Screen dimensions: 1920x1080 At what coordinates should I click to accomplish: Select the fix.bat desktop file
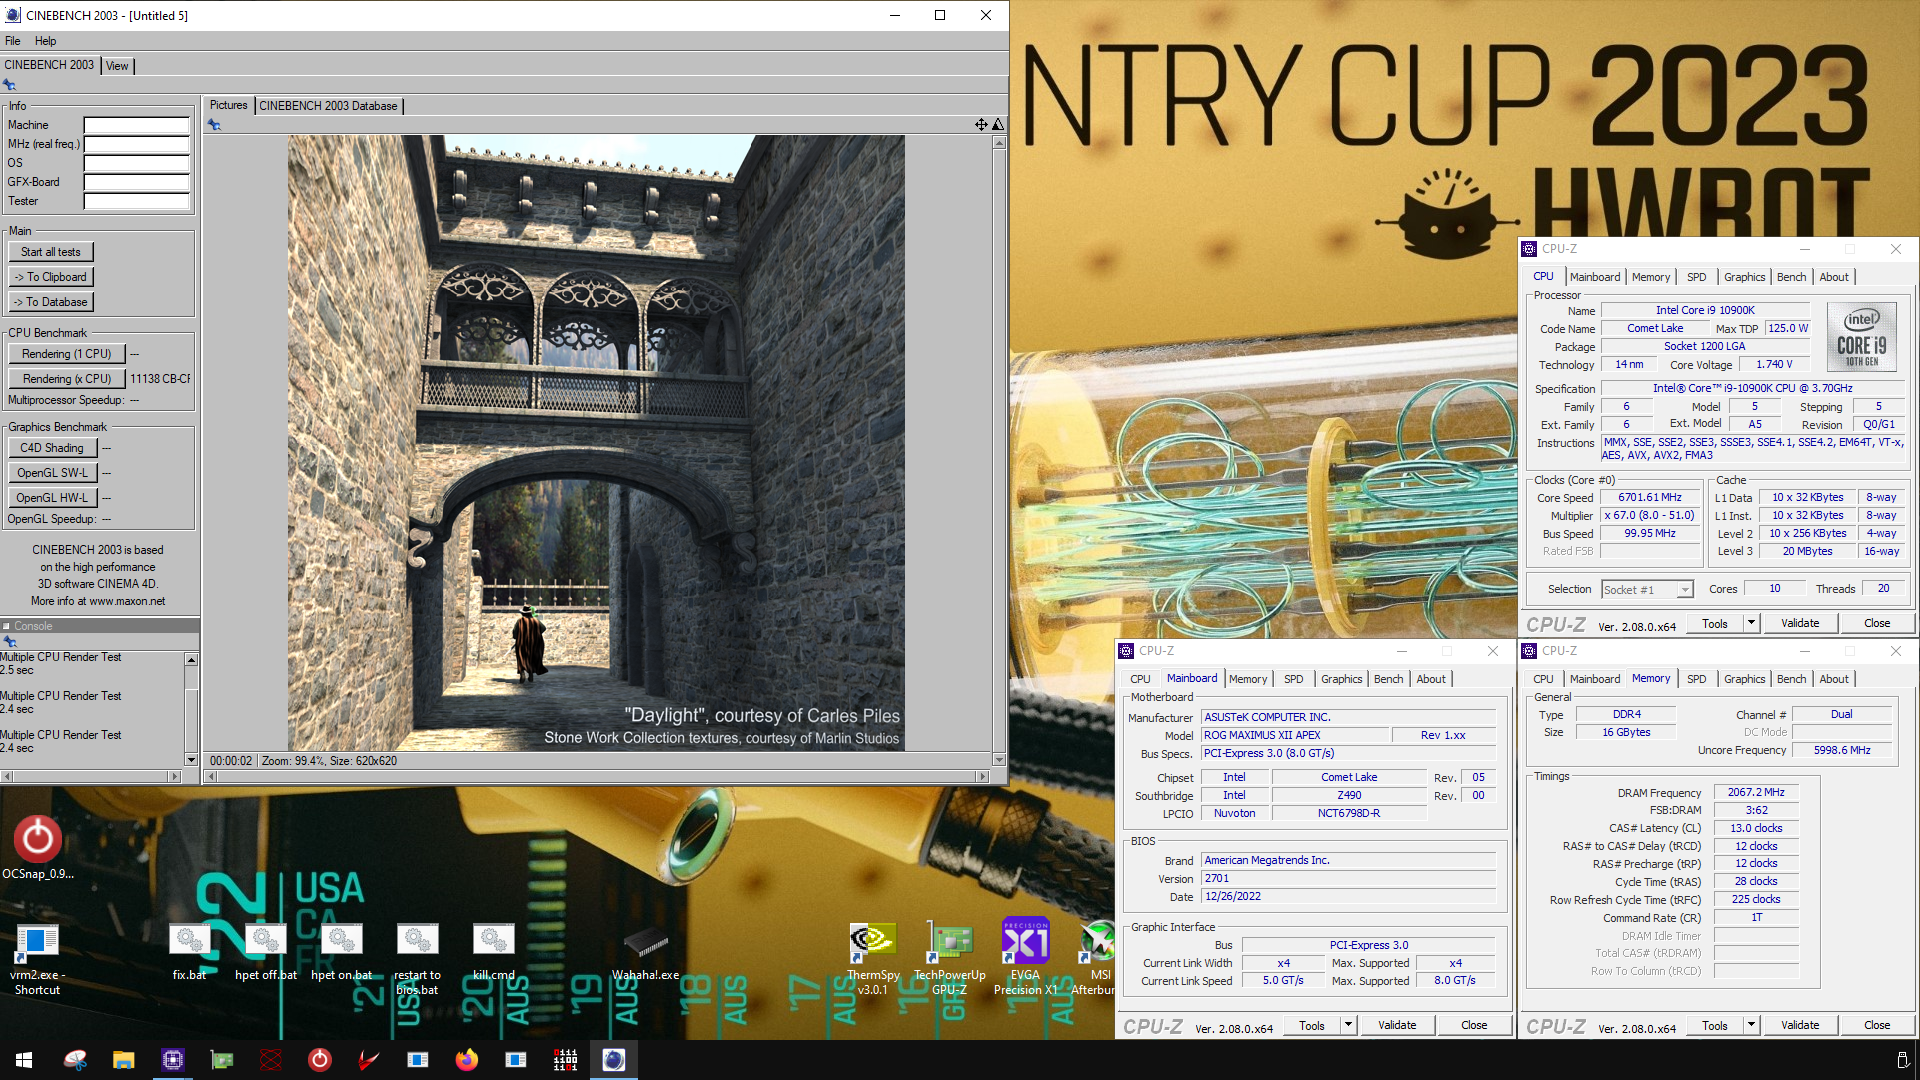coord(189,951)
